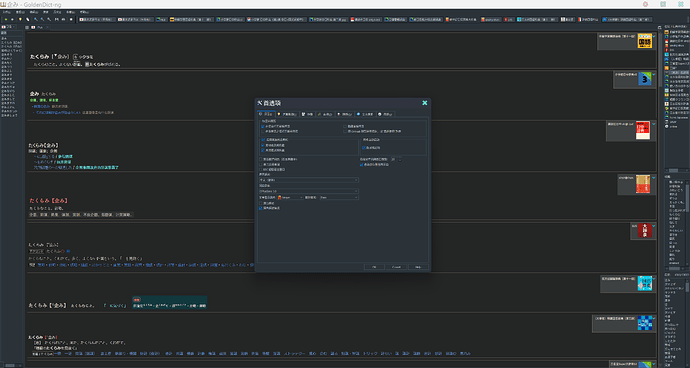Open the interface language dropdown in Preferences
690x368 pixels.
click(x=308, y=180)
